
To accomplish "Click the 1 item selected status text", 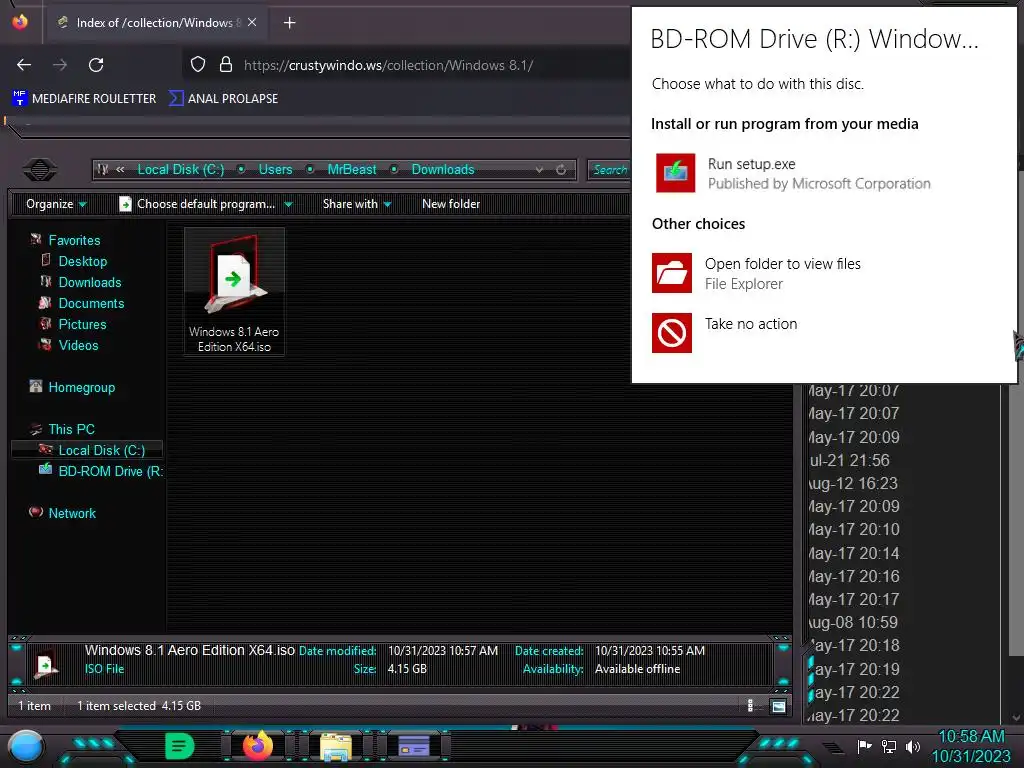I will (139, 706).
